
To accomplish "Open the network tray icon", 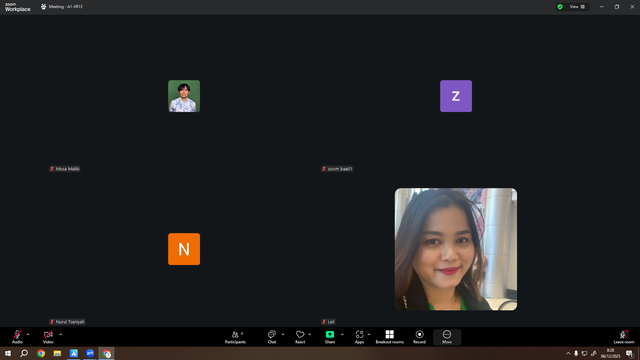I will (x=584, y=353).
